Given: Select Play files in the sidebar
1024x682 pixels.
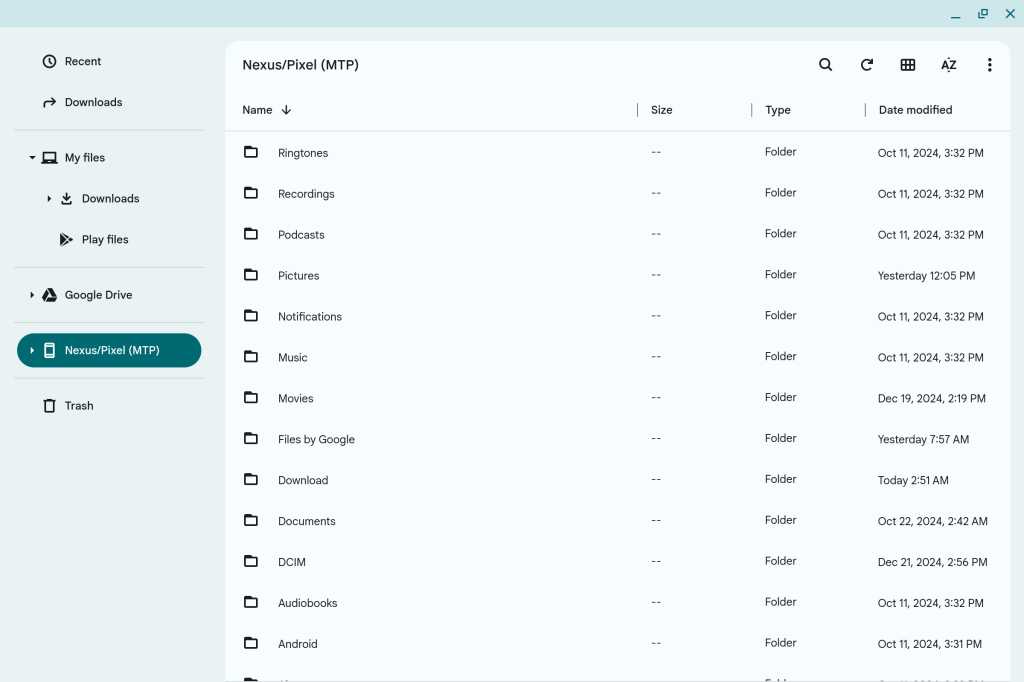Looking at the screenshot, I should (x=105, y=240).
